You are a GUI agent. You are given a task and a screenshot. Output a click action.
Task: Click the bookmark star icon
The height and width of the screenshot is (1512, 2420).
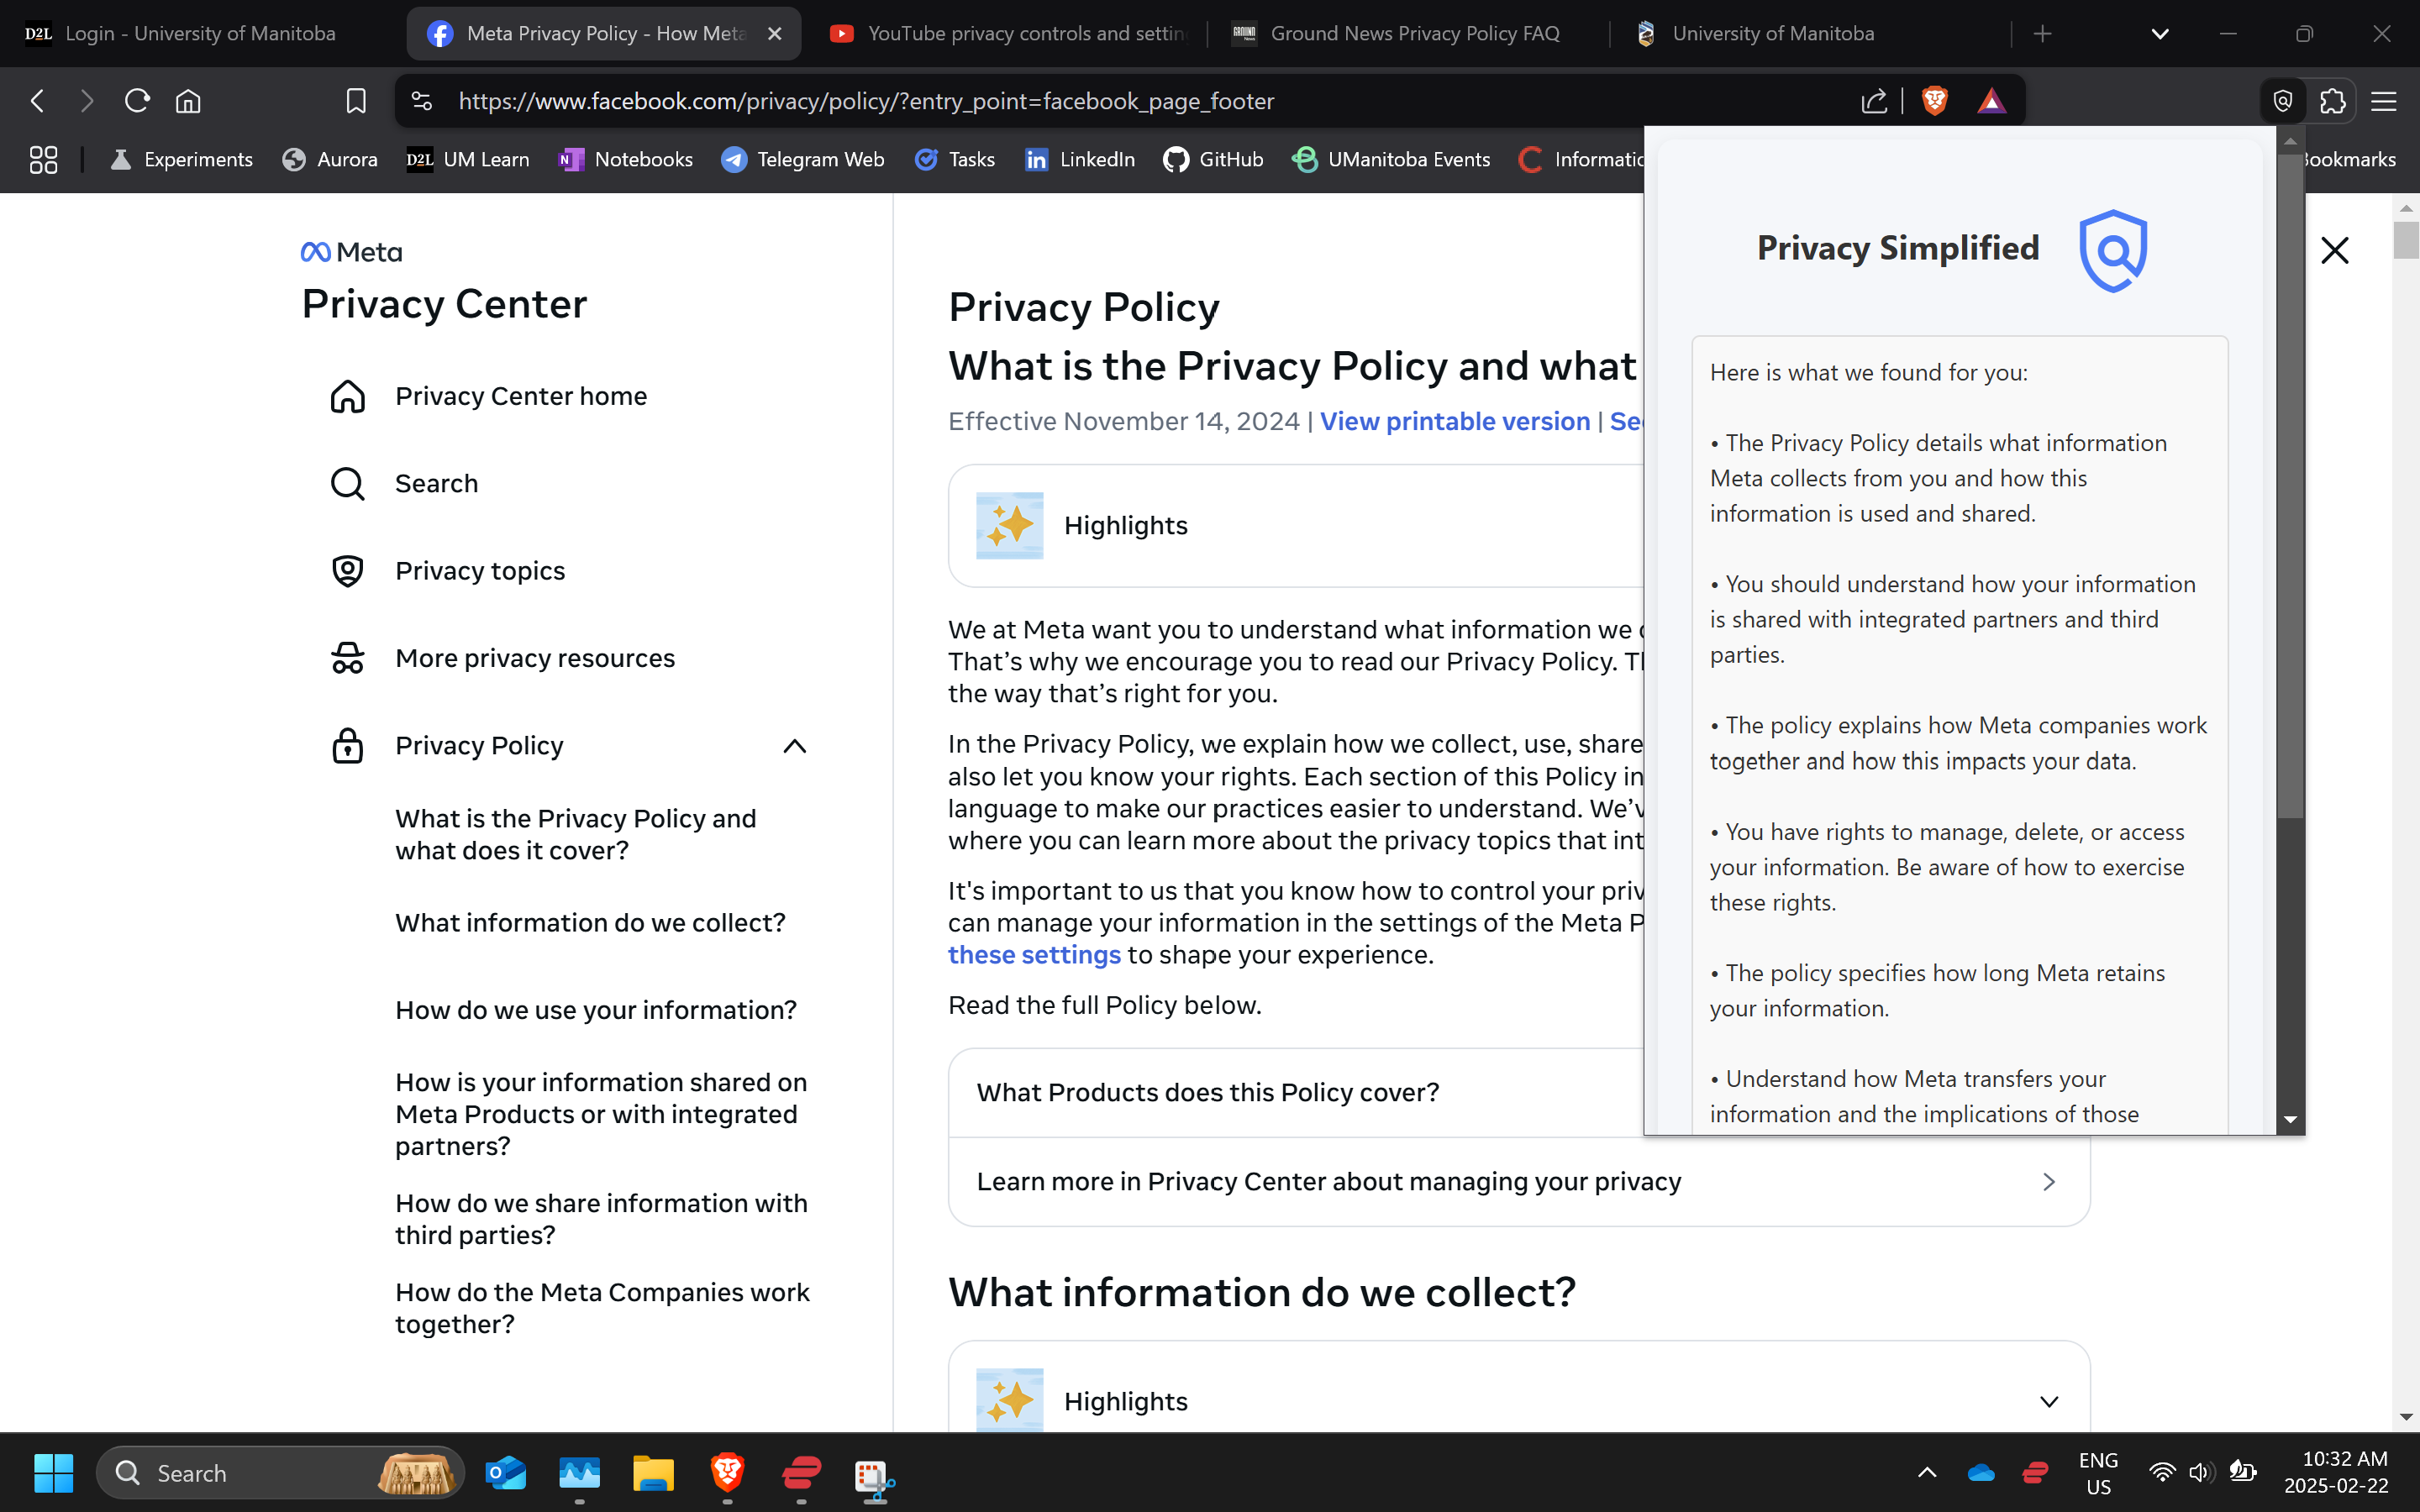[x=356, y=100]
